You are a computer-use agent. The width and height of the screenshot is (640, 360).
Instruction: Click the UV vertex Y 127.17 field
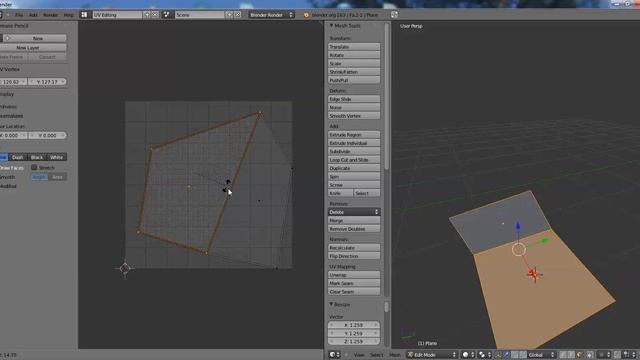47,82
